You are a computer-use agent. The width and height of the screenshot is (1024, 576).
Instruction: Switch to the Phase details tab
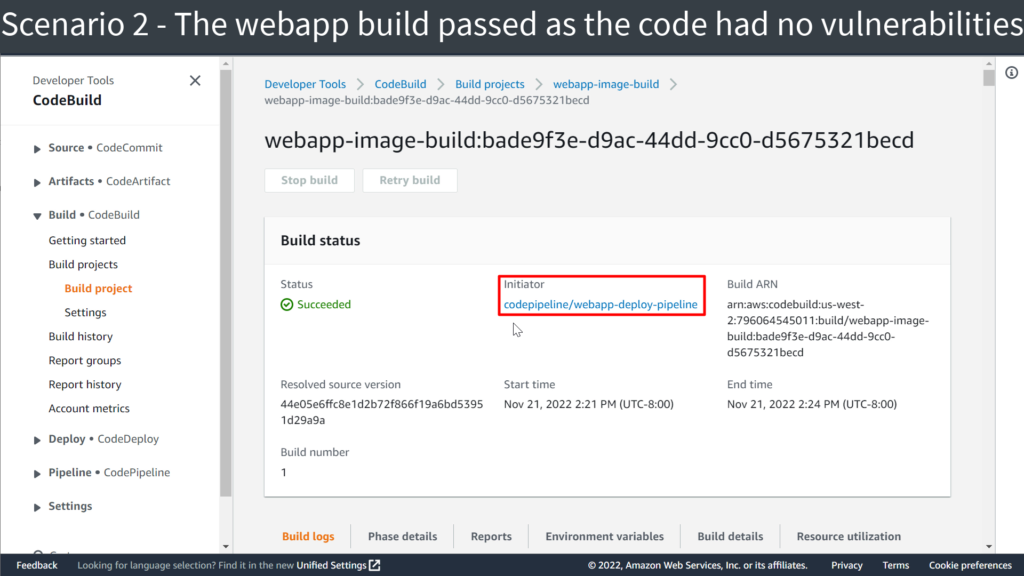[x=402, y=536]
